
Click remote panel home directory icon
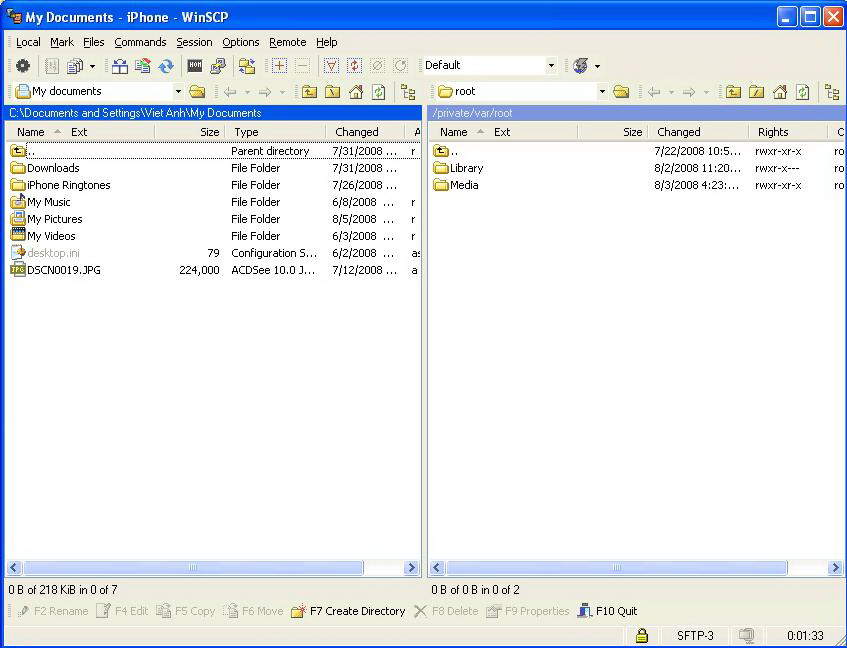[x=779, y=92]
